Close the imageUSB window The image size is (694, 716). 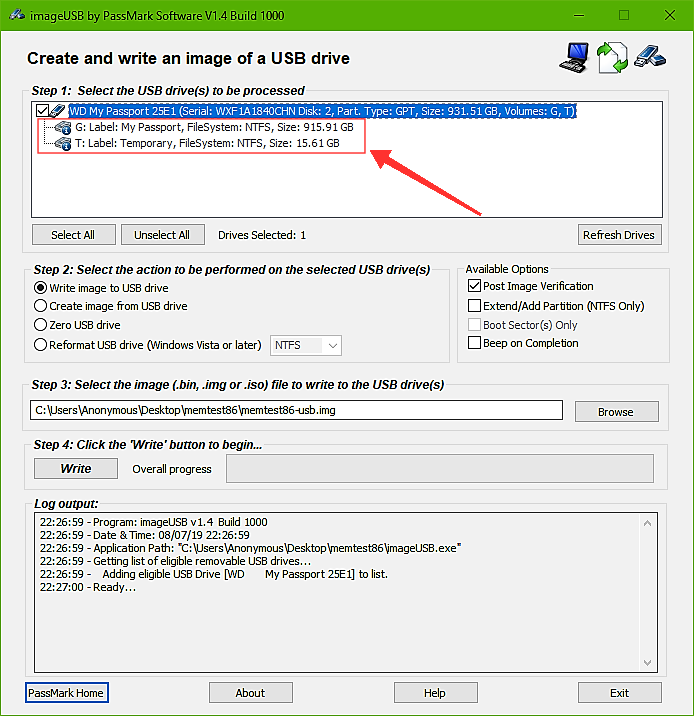click(x=669, y=15)
